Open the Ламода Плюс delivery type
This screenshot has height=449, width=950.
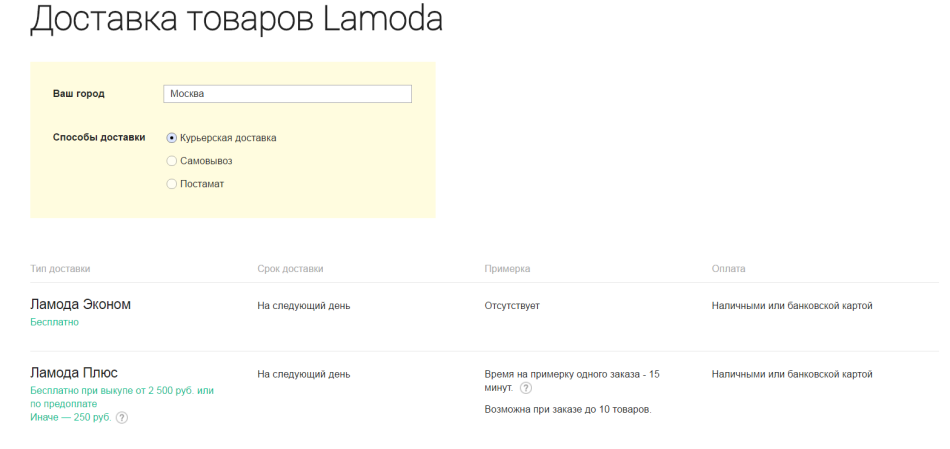(74, 373)
